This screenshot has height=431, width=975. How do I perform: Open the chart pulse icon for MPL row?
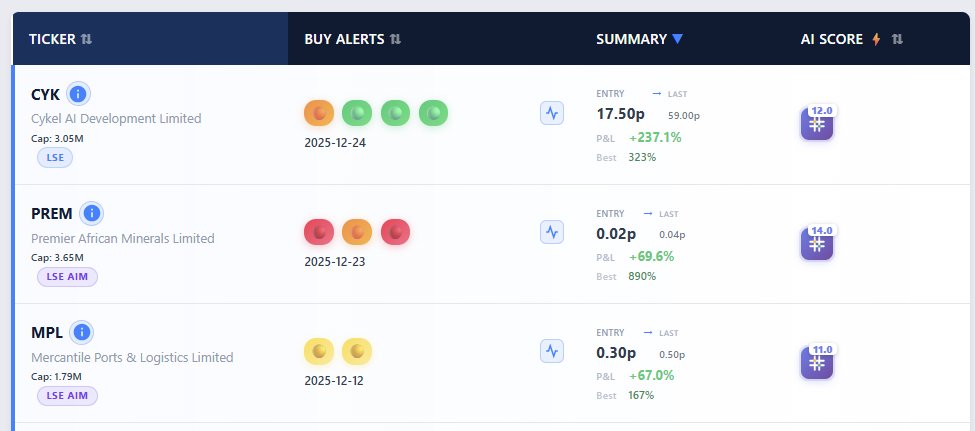(552, 351)
